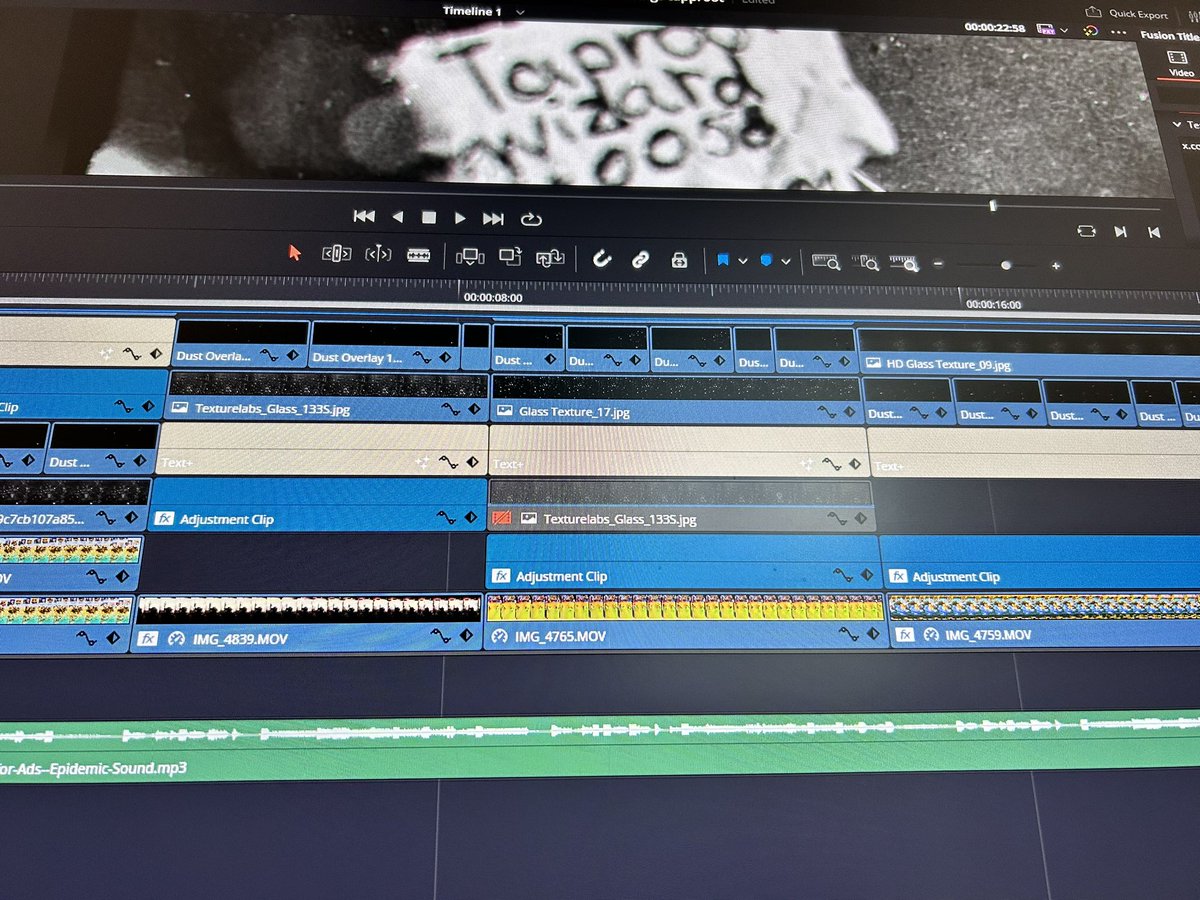1200x900 pixels.
Task: Click the timeline zoom slider handle
Action: (1006, 265)
